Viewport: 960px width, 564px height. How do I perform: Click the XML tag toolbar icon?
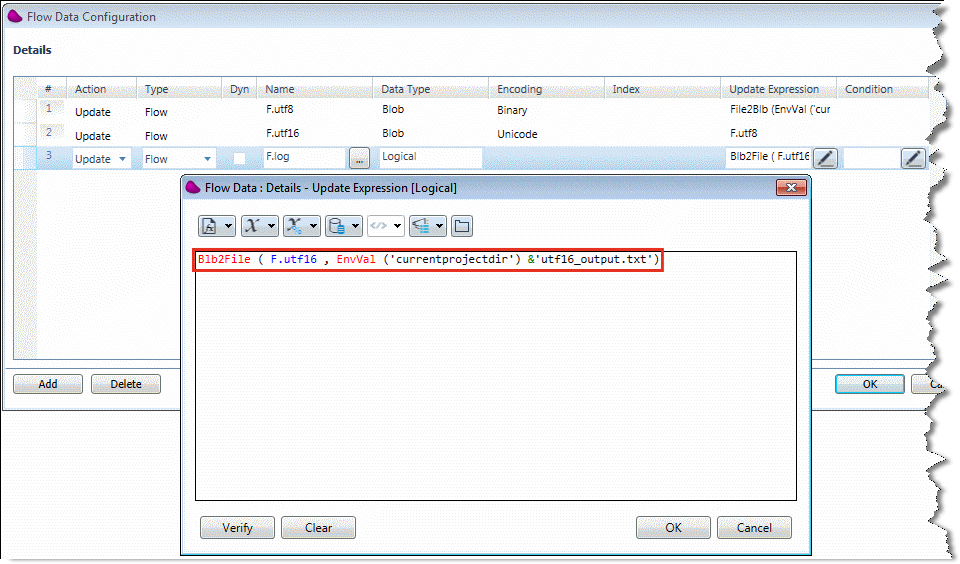pos(378,226)
